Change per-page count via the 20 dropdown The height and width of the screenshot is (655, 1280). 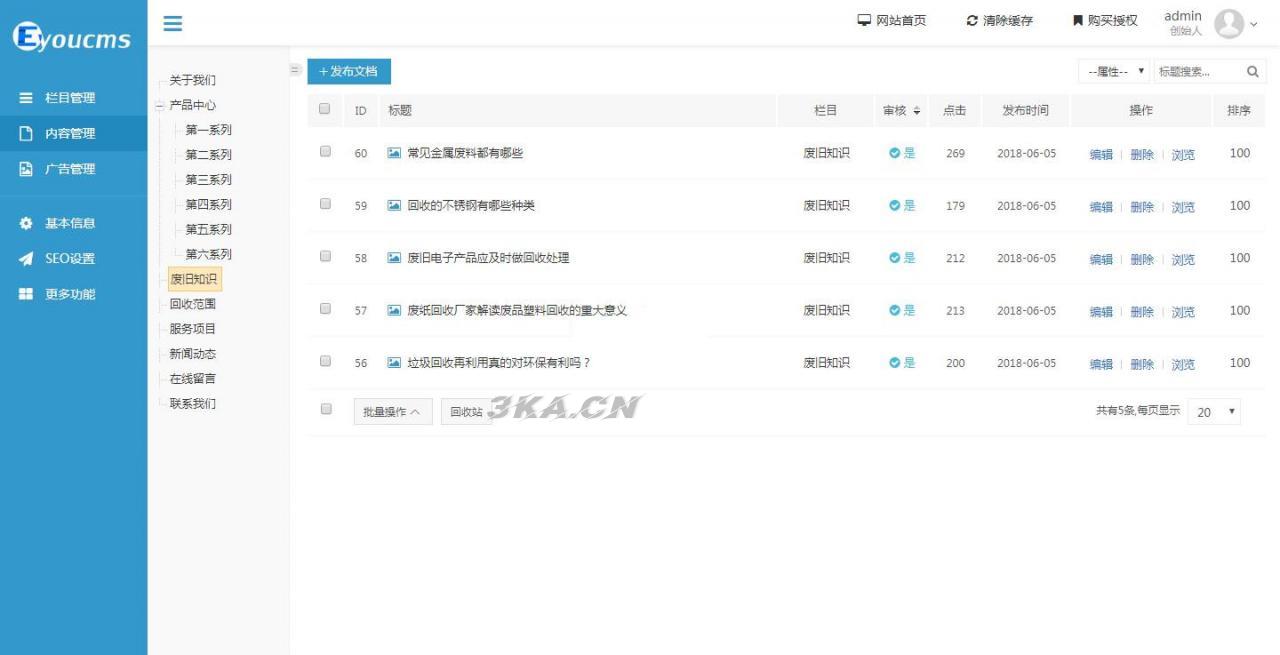1214,412
